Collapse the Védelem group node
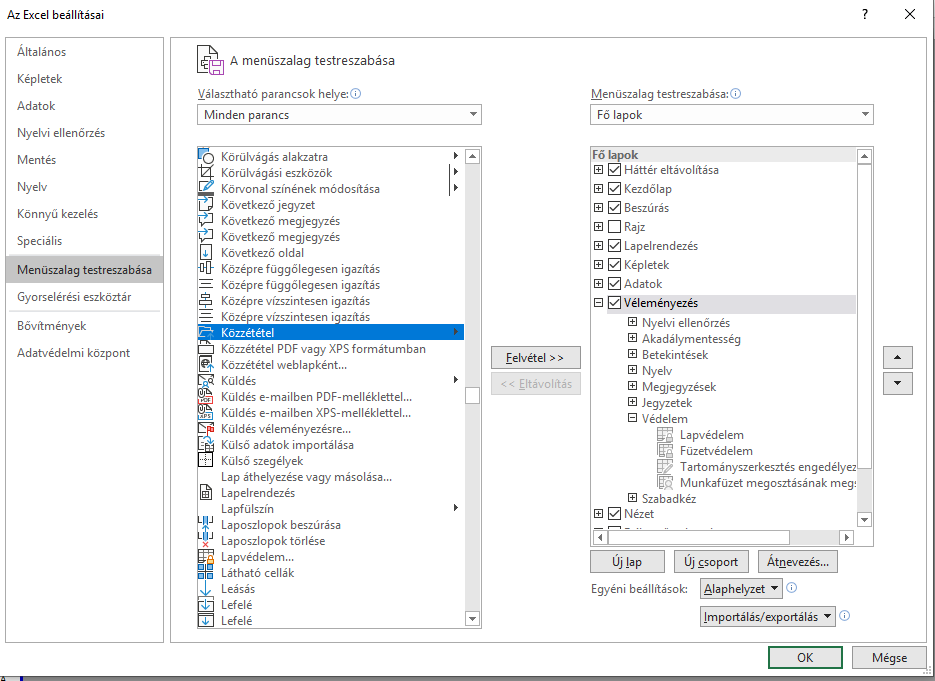This screenshot has width=935, height=681. point(633,418)
